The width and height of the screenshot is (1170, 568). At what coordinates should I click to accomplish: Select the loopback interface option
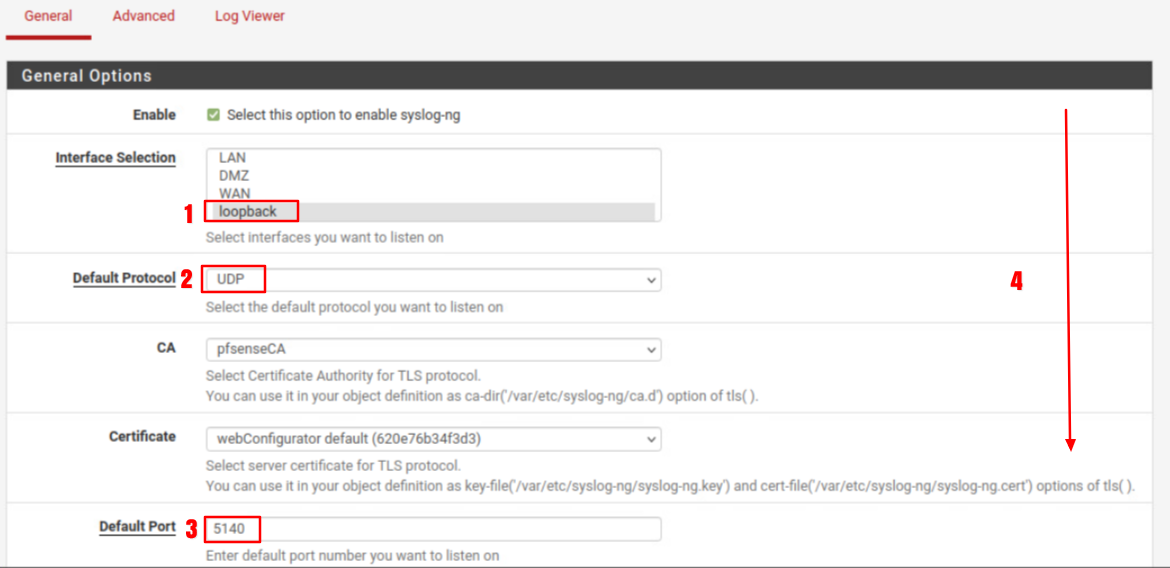point(247,211)
